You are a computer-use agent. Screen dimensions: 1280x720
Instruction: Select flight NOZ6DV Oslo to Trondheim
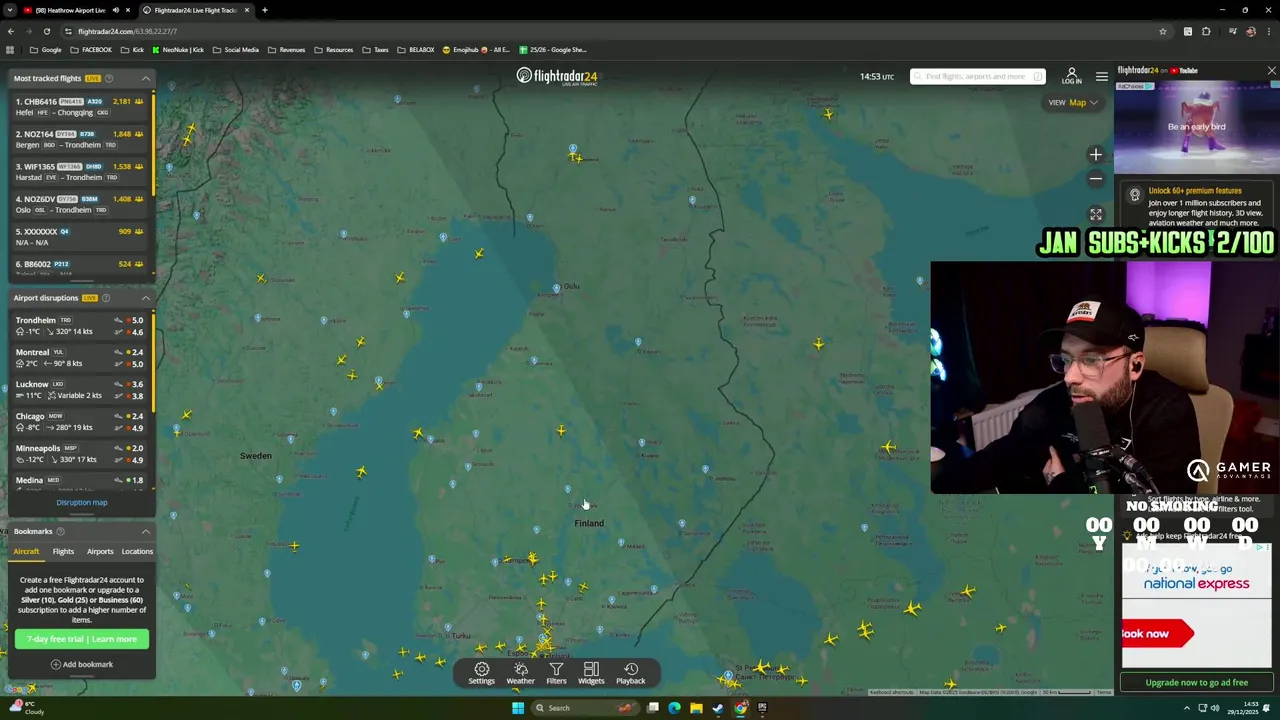(x=78, y=204)
